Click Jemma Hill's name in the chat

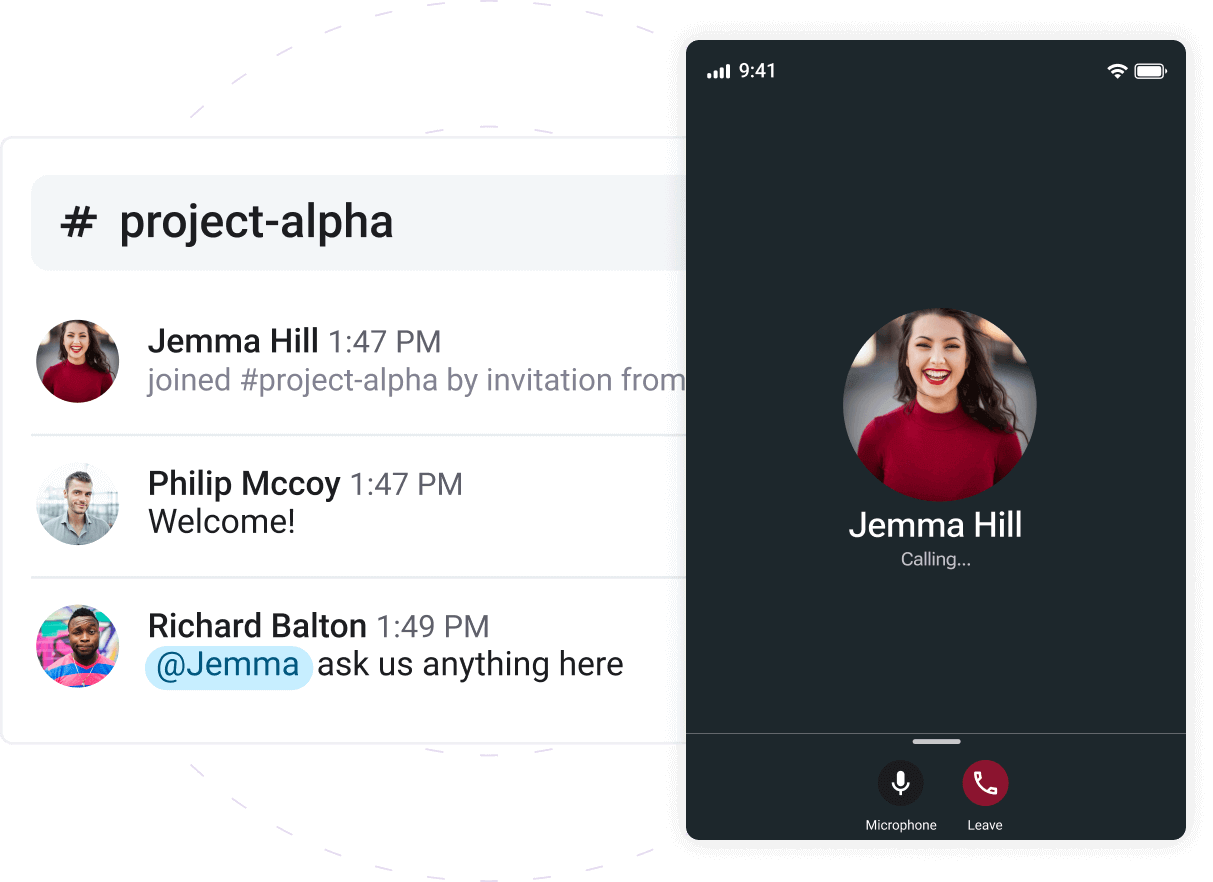pyautogui.click(x=233, y=341)
